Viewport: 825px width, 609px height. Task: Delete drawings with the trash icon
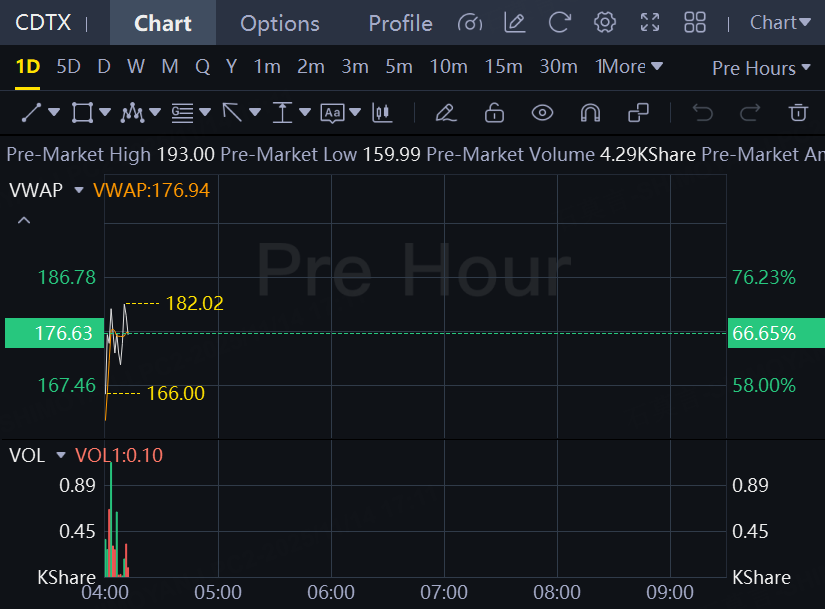tap(798, 113)
